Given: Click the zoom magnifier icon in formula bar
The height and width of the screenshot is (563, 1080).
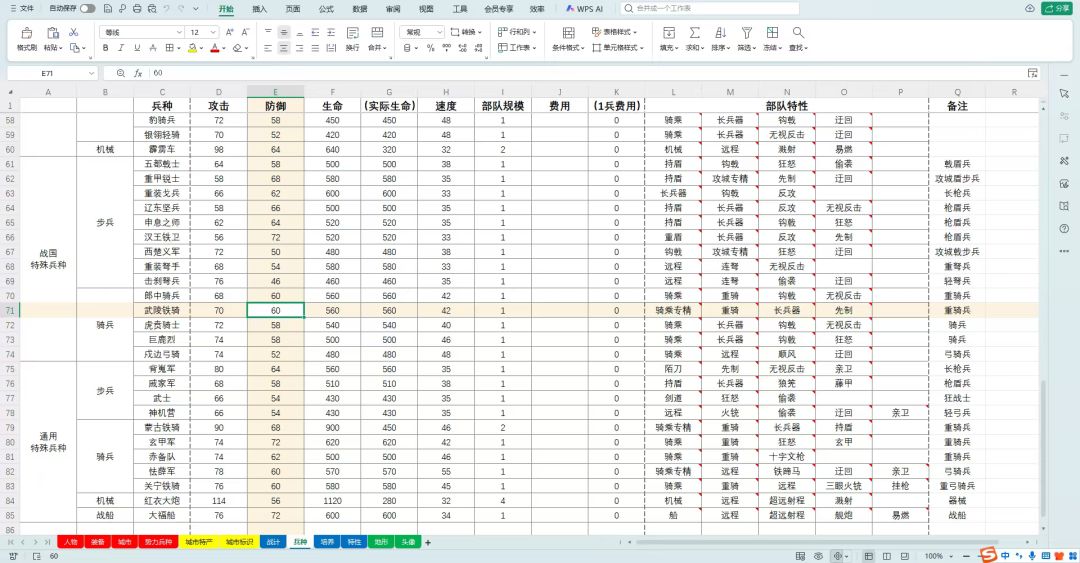Looking at the screenshot, I should point(121,73).
